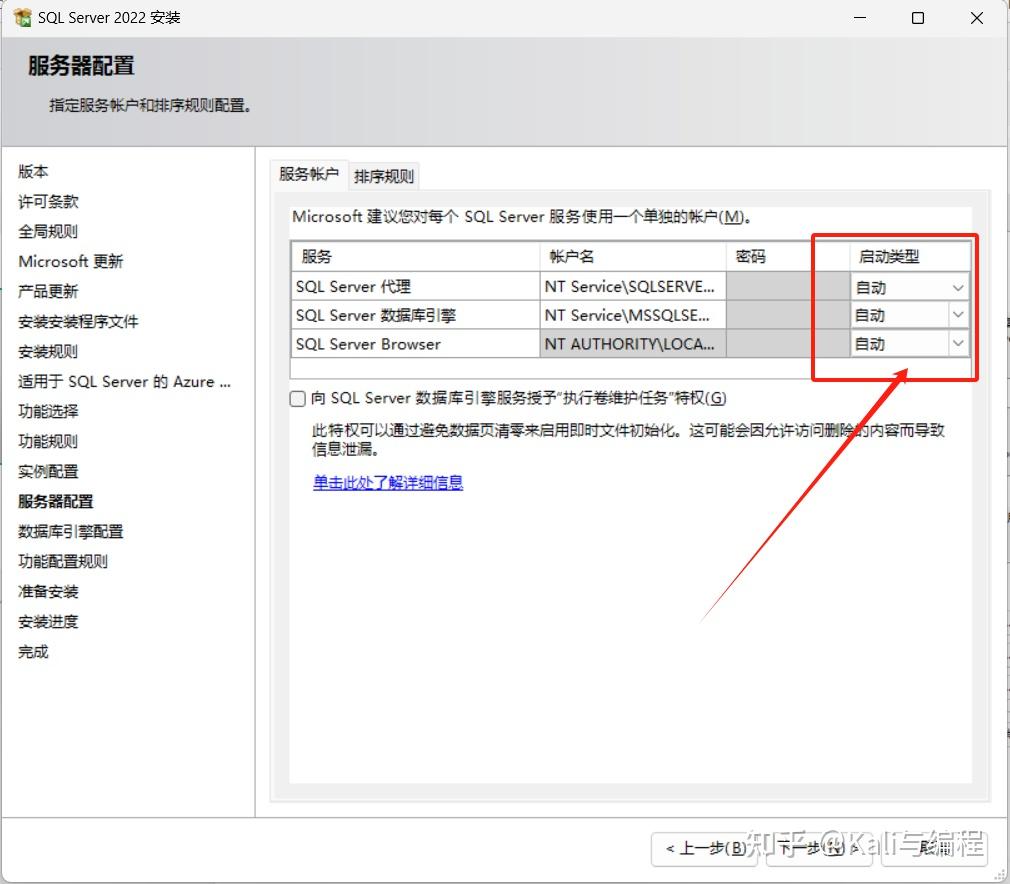Open startup type dropdown for SQL Server 代理
This screenshot has width=1010, height=884.
957,286
